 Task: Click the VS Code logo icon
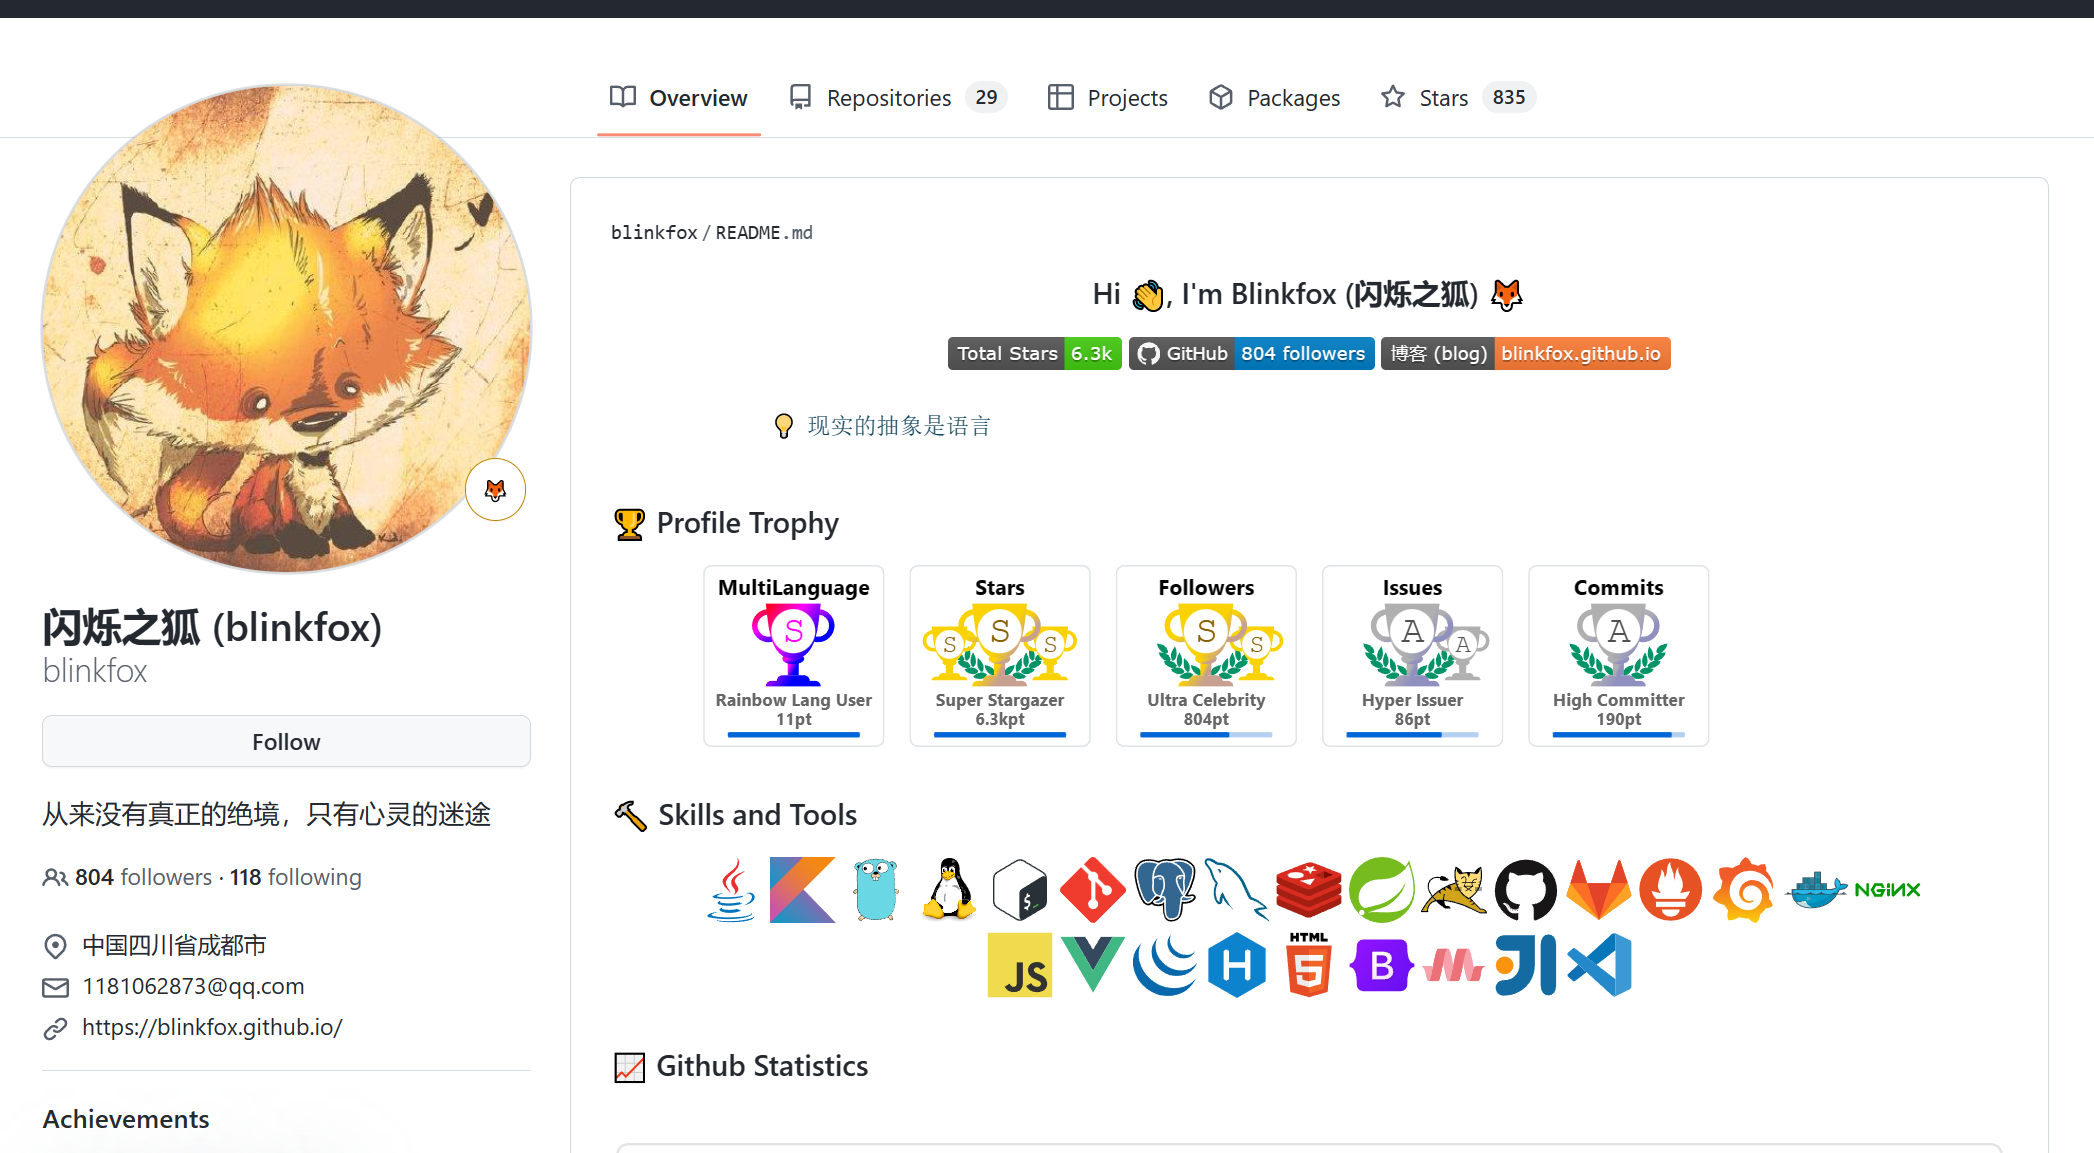click(x=1600, y=966)
